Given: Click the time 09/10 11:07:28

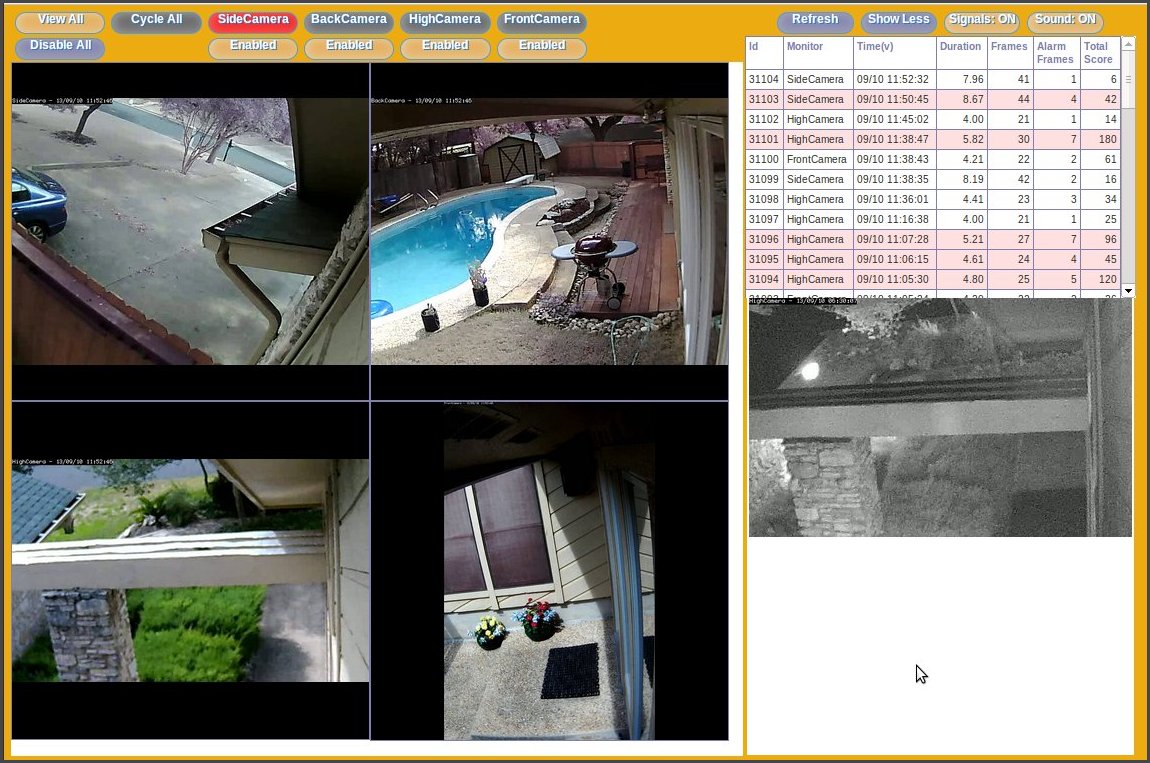Looking at the screenshot, I should click(893, 239).
